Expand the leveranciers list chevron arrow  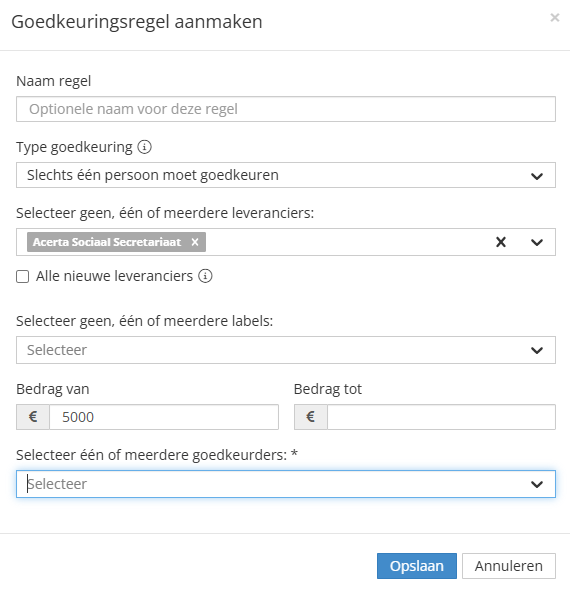click(x=537, y=242)
